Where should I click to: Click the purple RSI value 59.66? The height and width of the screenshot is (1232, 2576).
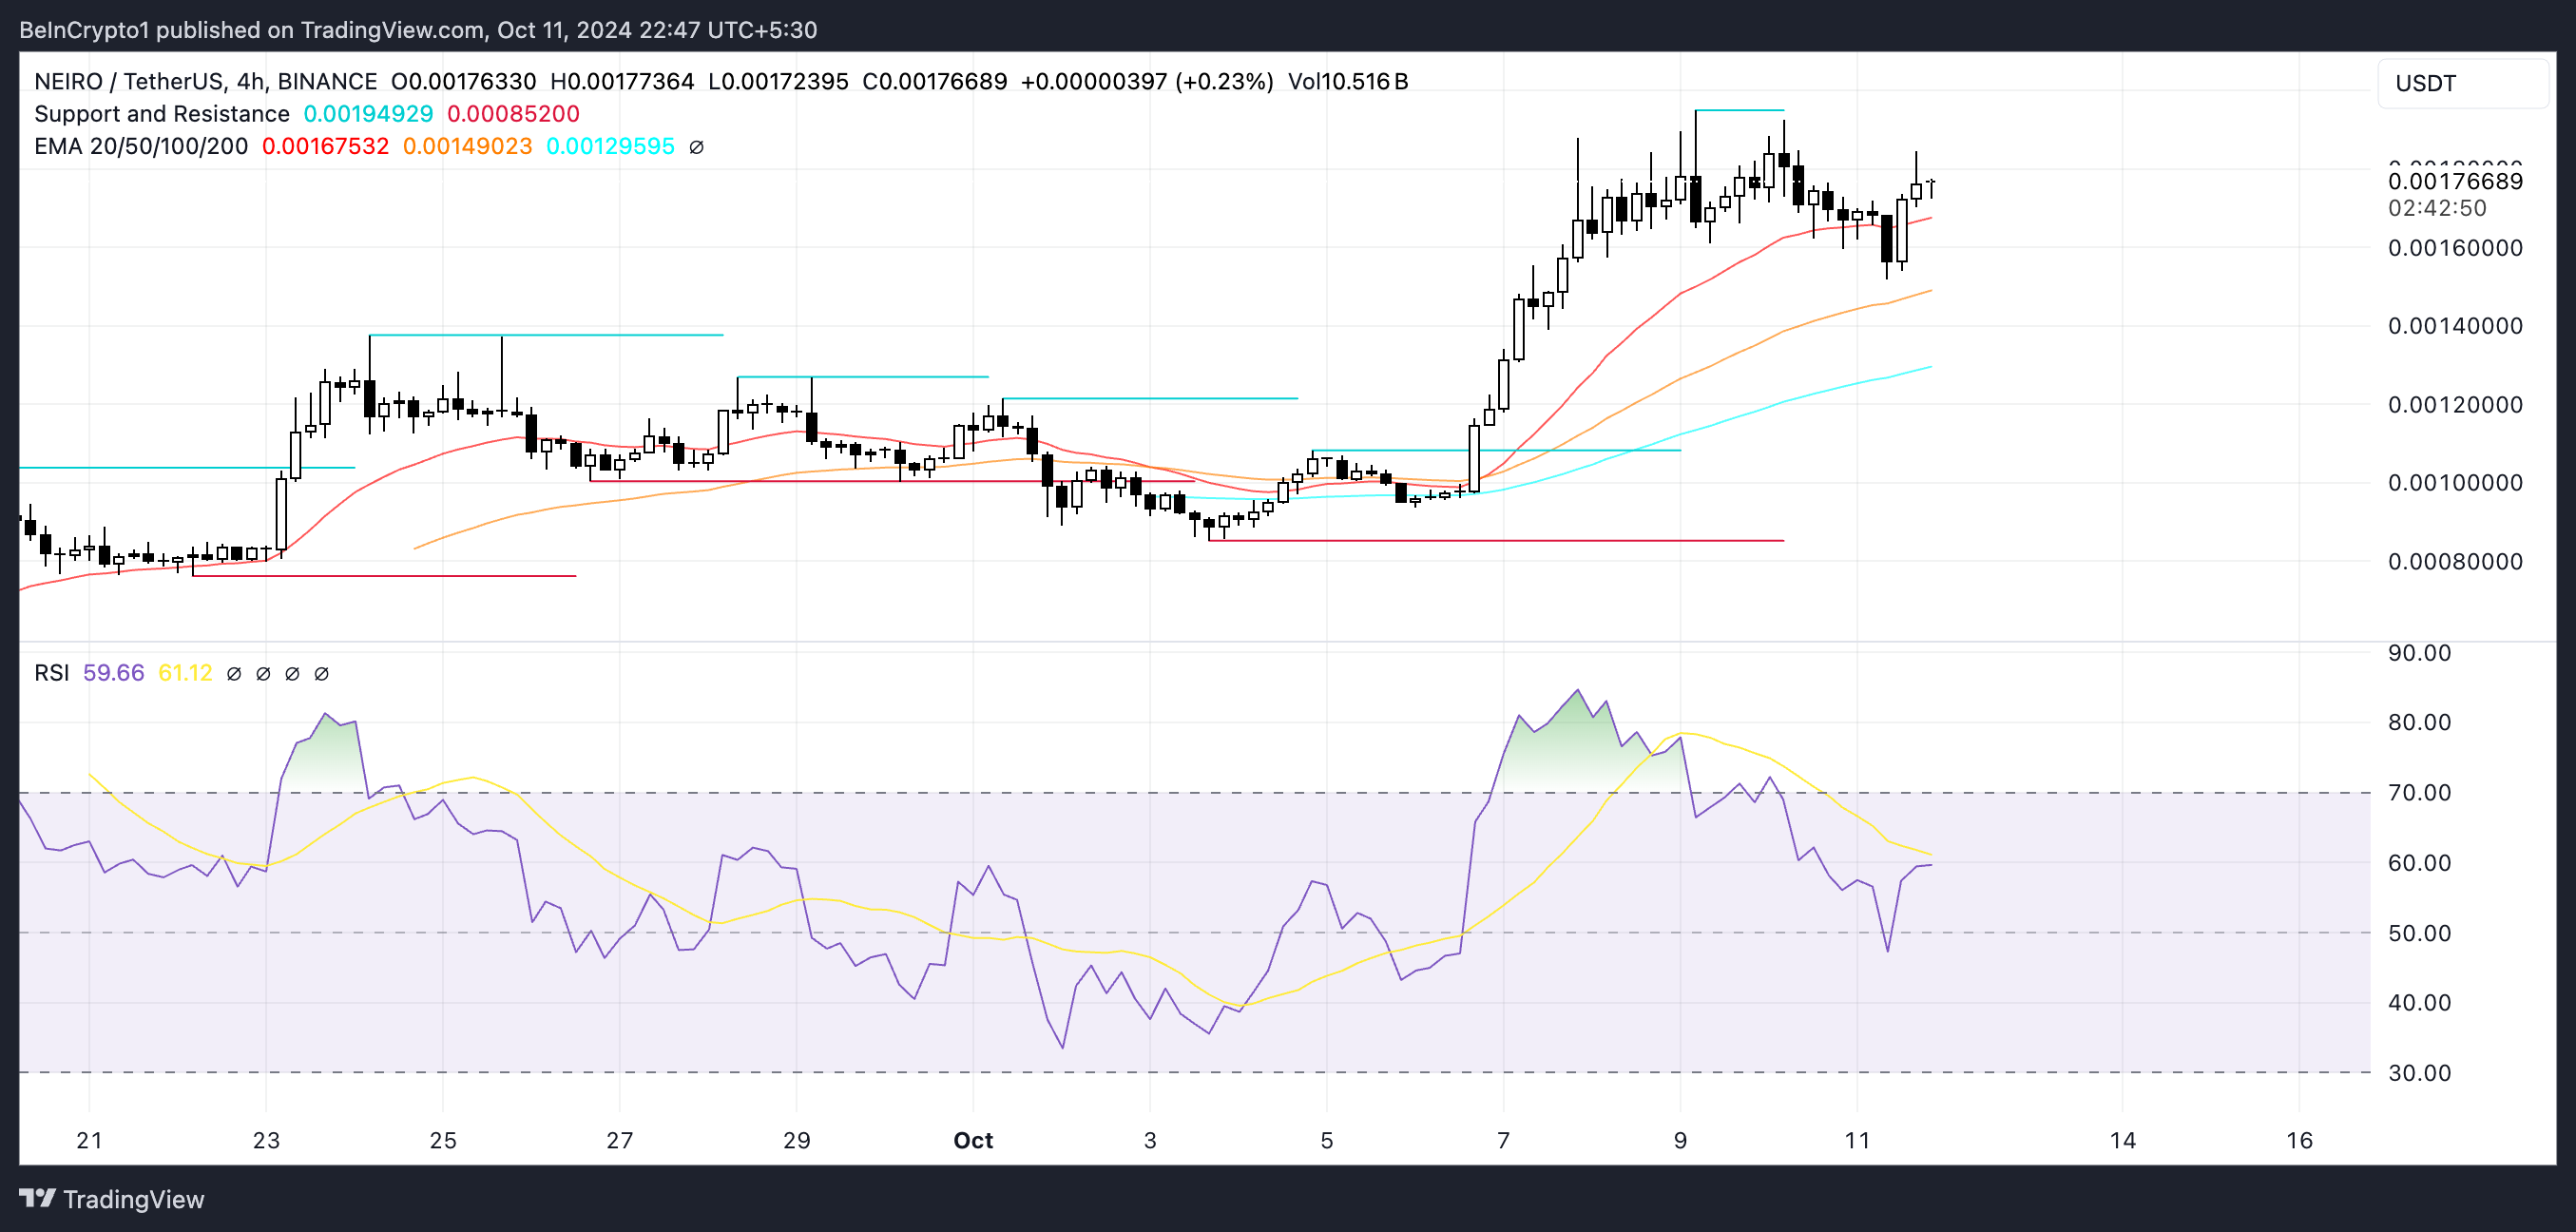113,673
